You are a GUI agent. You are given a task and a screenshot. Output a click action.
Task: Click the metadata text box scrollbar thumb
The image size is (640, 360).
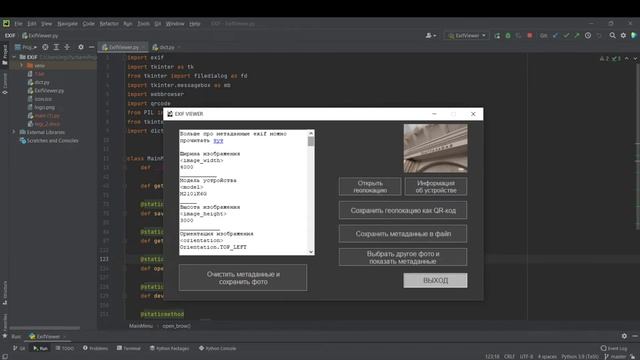point(311,142)
